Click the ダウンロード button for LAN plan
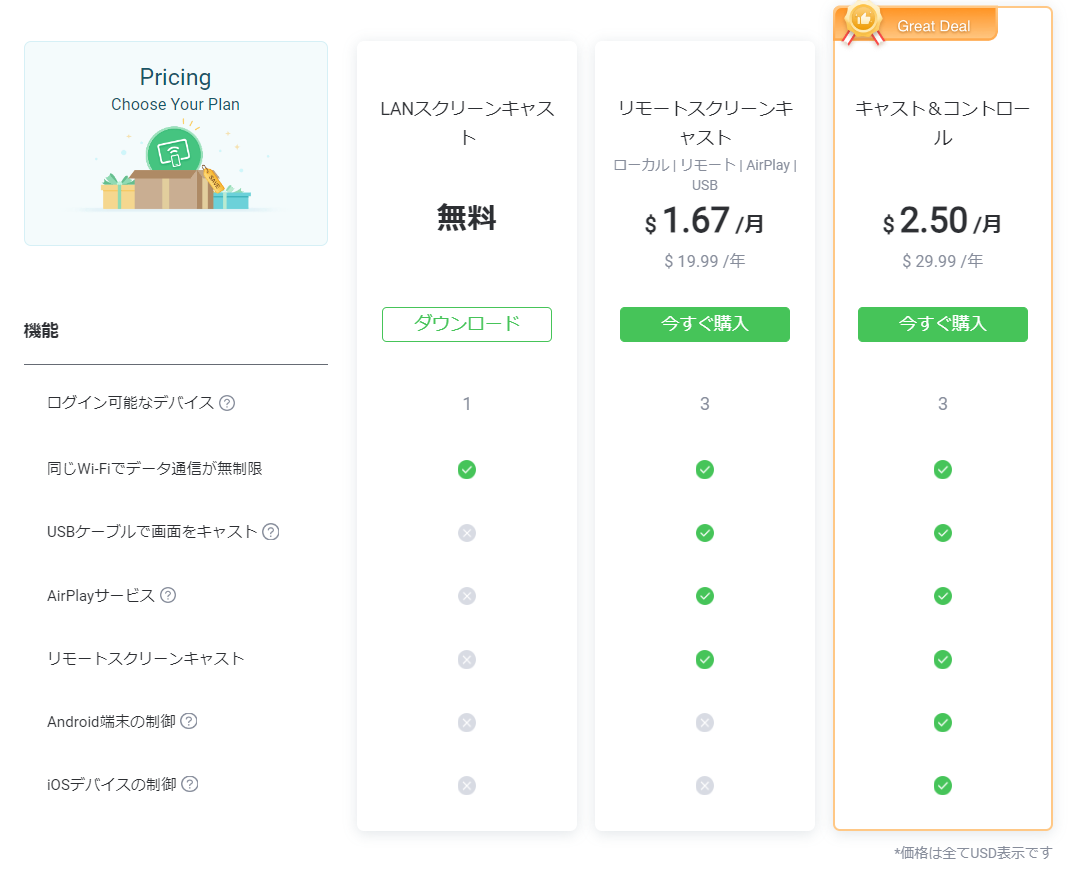 click(466, 324)
